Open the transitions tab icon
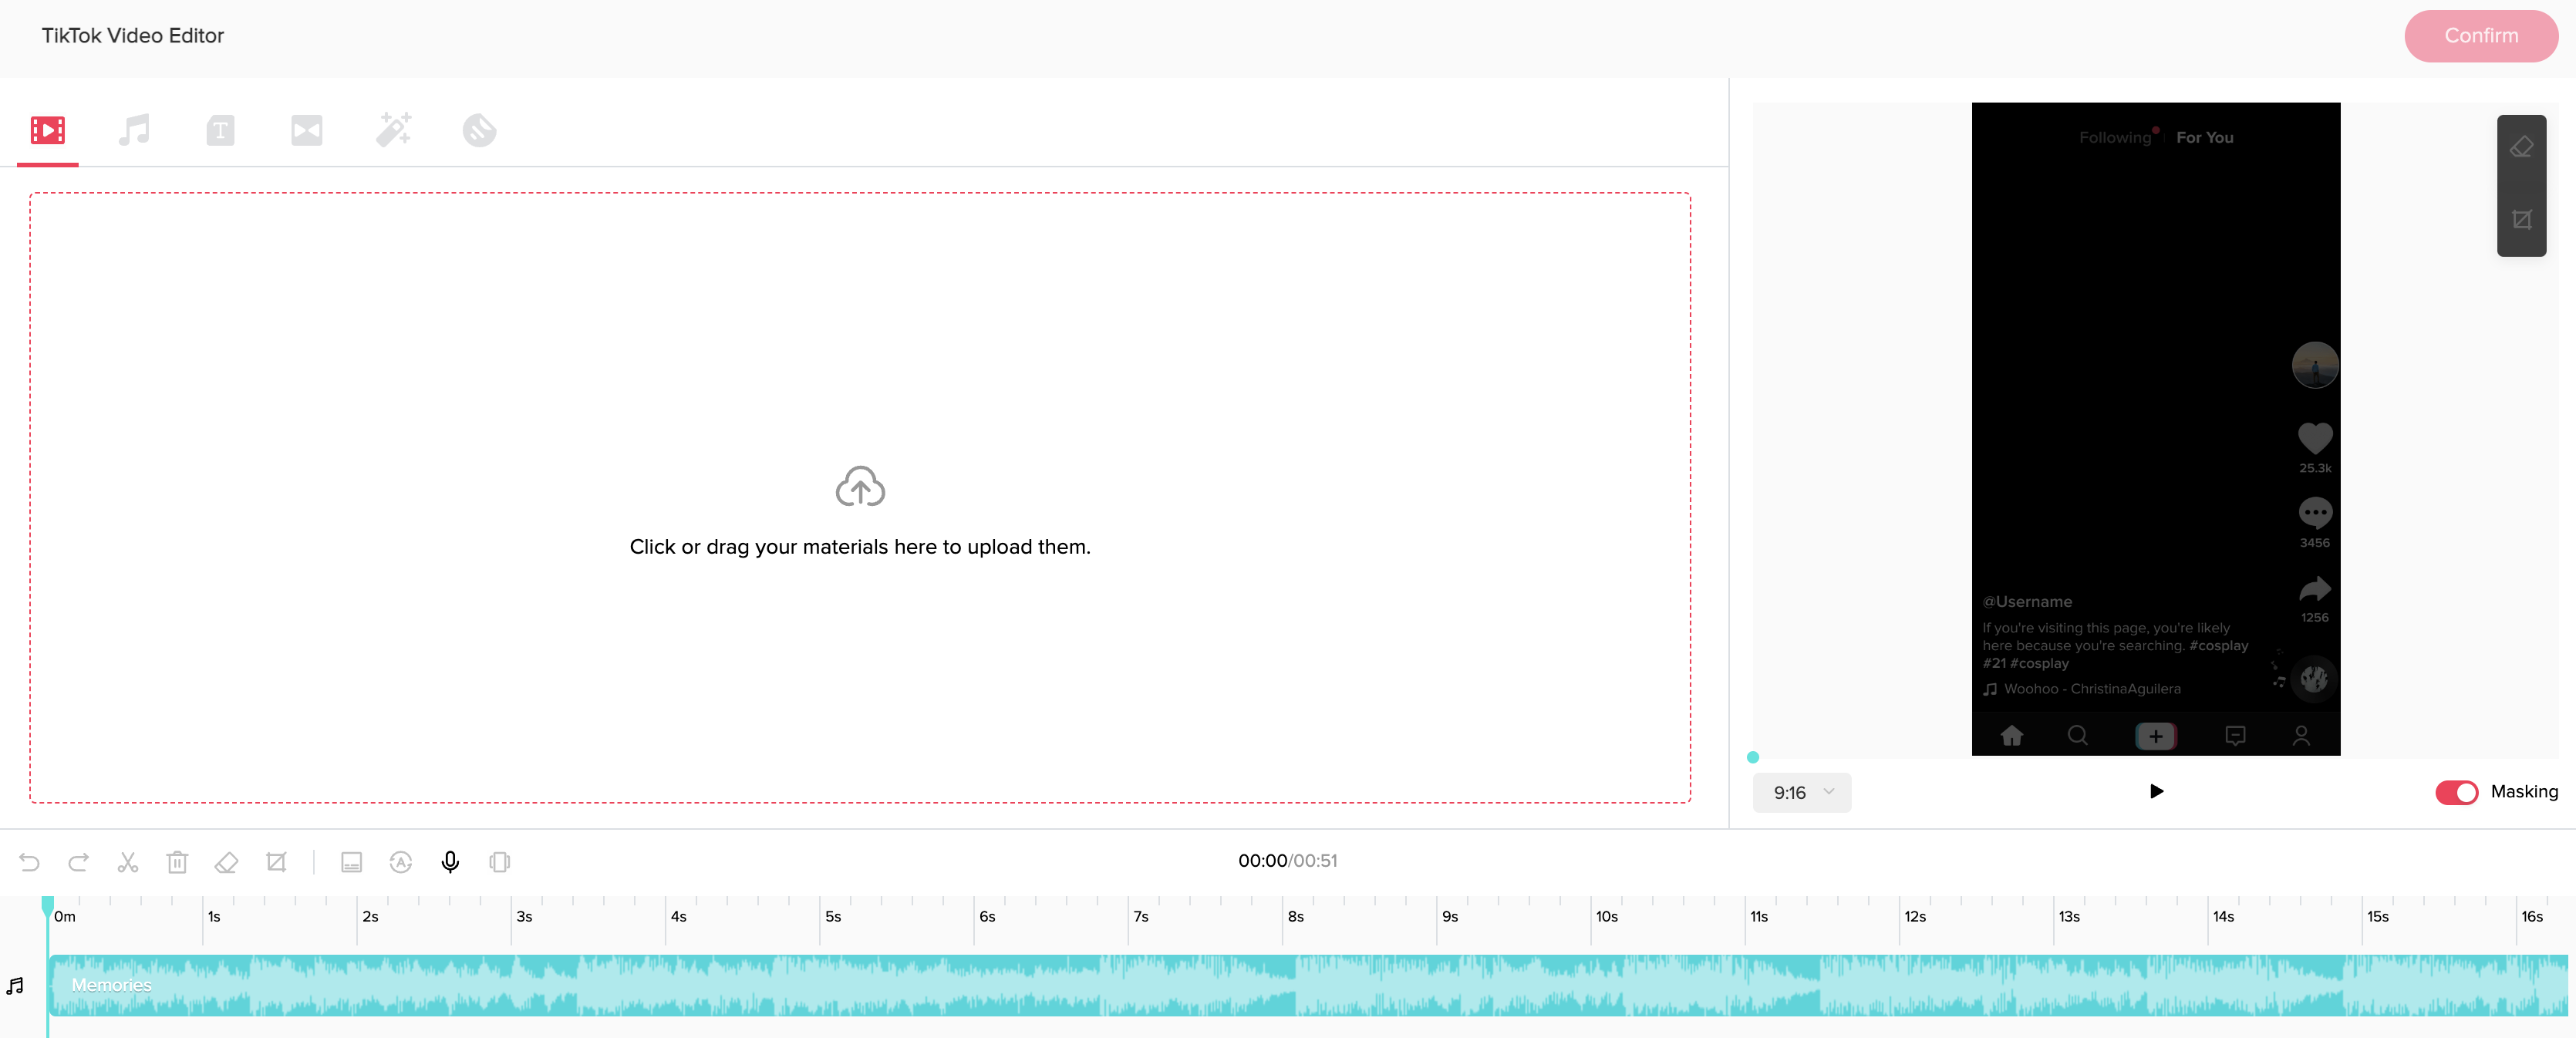 click(307, 130)
